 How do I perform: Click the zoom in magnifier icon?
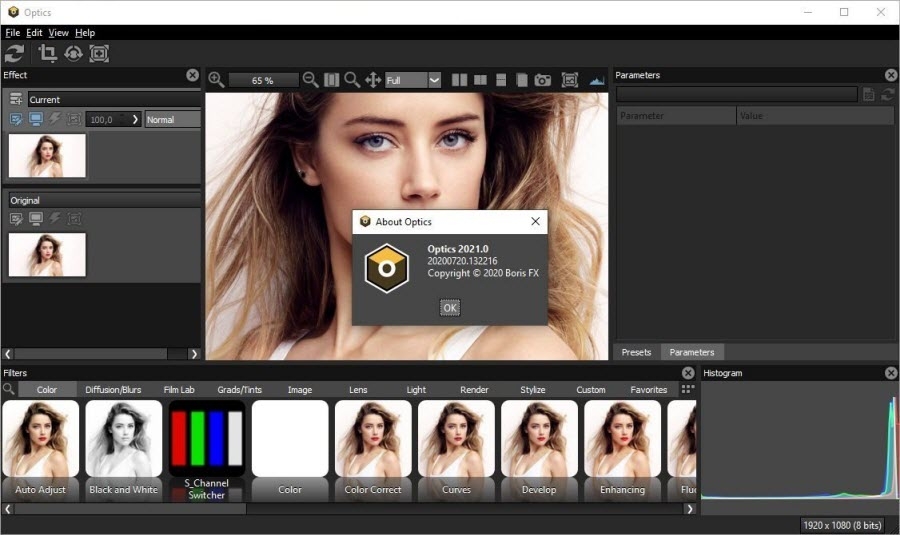click(216, 80)
